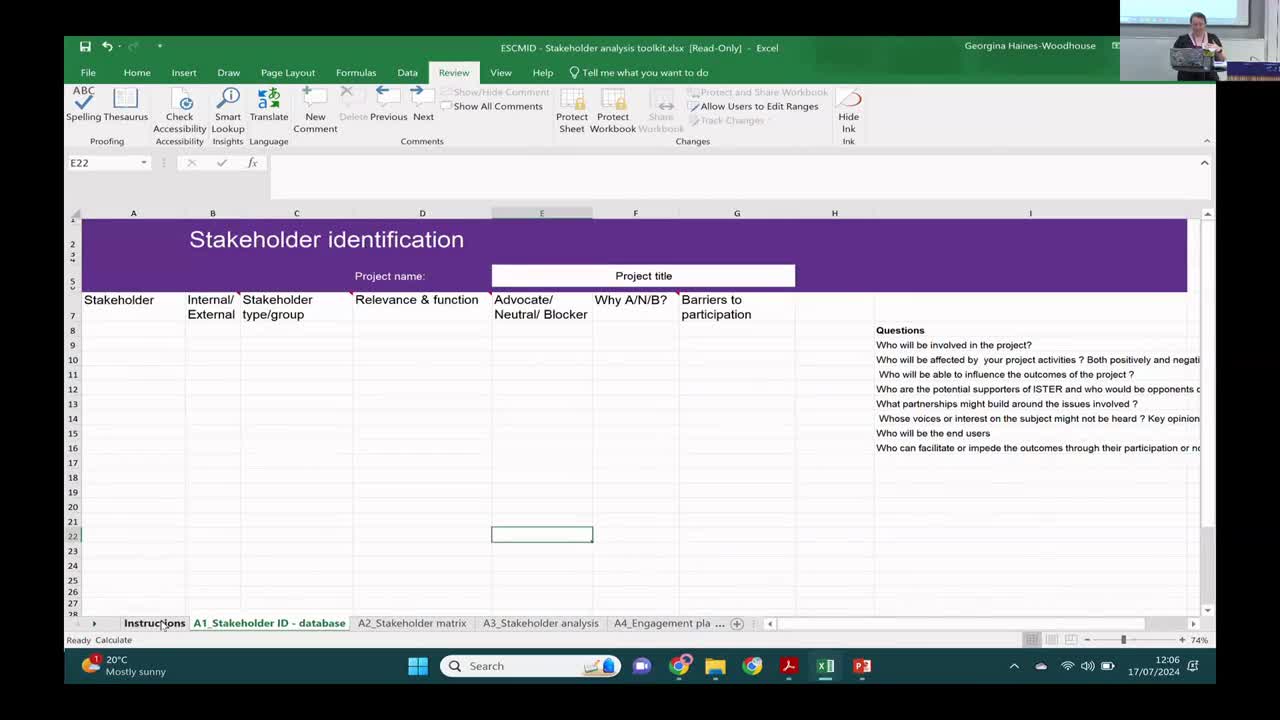Click Show All Comments

pos(491,106)
